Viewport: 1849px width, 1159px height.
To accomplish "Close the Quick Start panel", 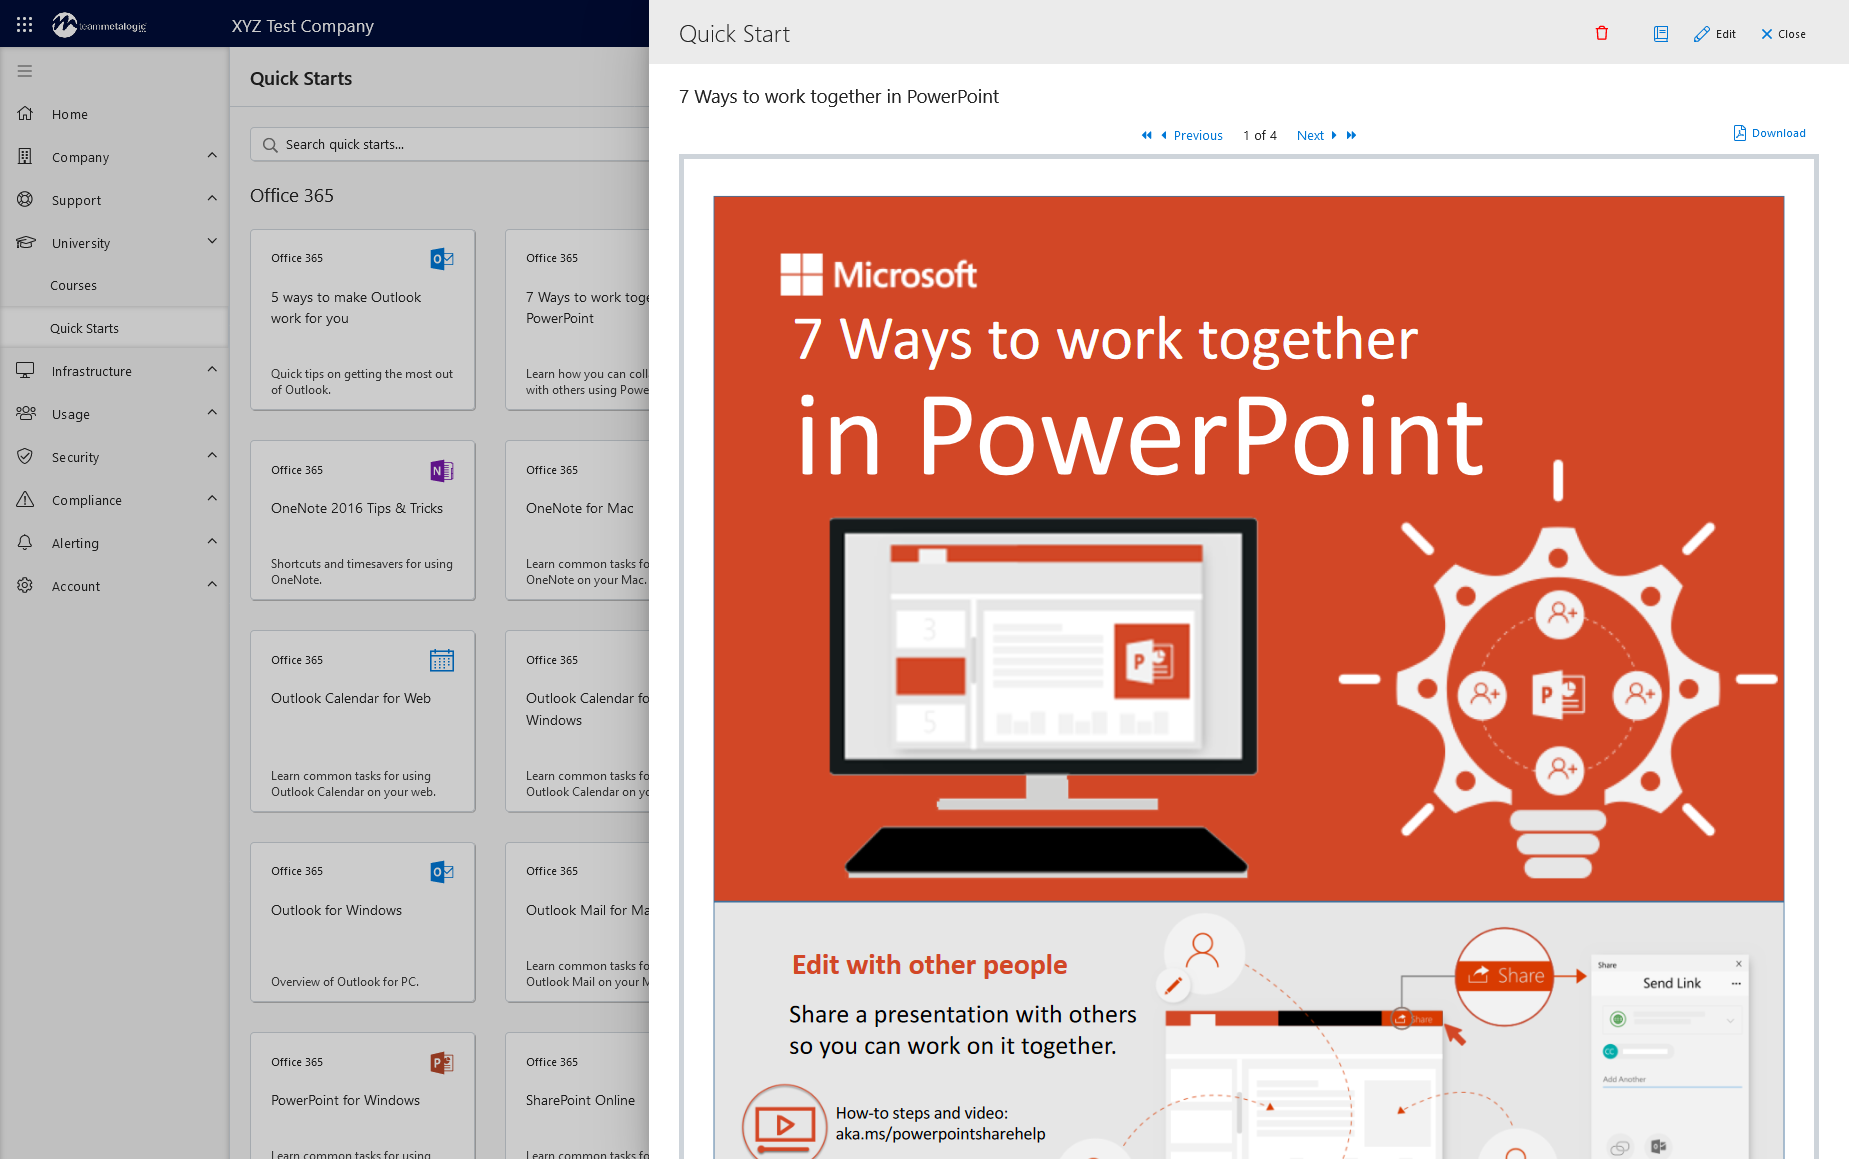I will (x=1783, y=34).
